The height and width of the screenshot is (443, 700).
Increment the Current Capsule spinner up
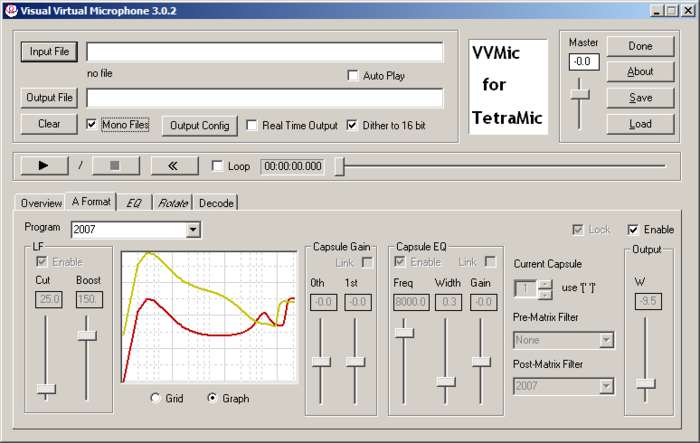(545, 284)
